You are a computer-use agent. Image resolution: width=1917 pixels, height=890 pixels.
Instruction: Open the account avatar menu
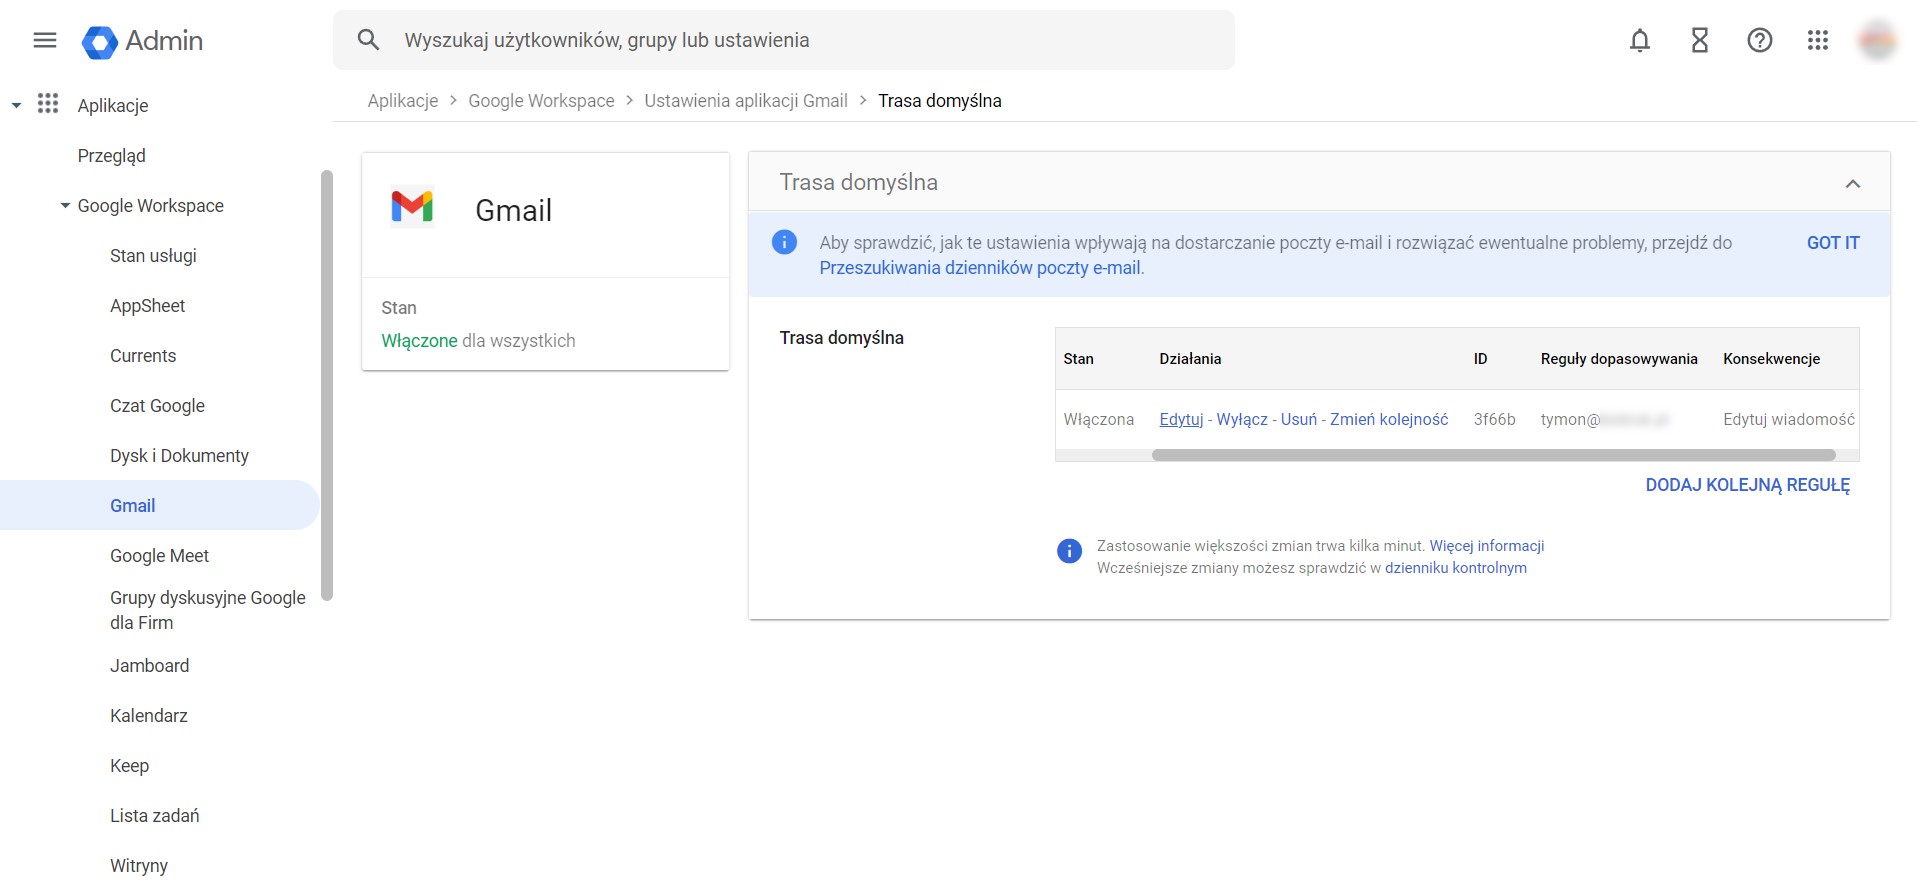click(x=1877, y=40)
